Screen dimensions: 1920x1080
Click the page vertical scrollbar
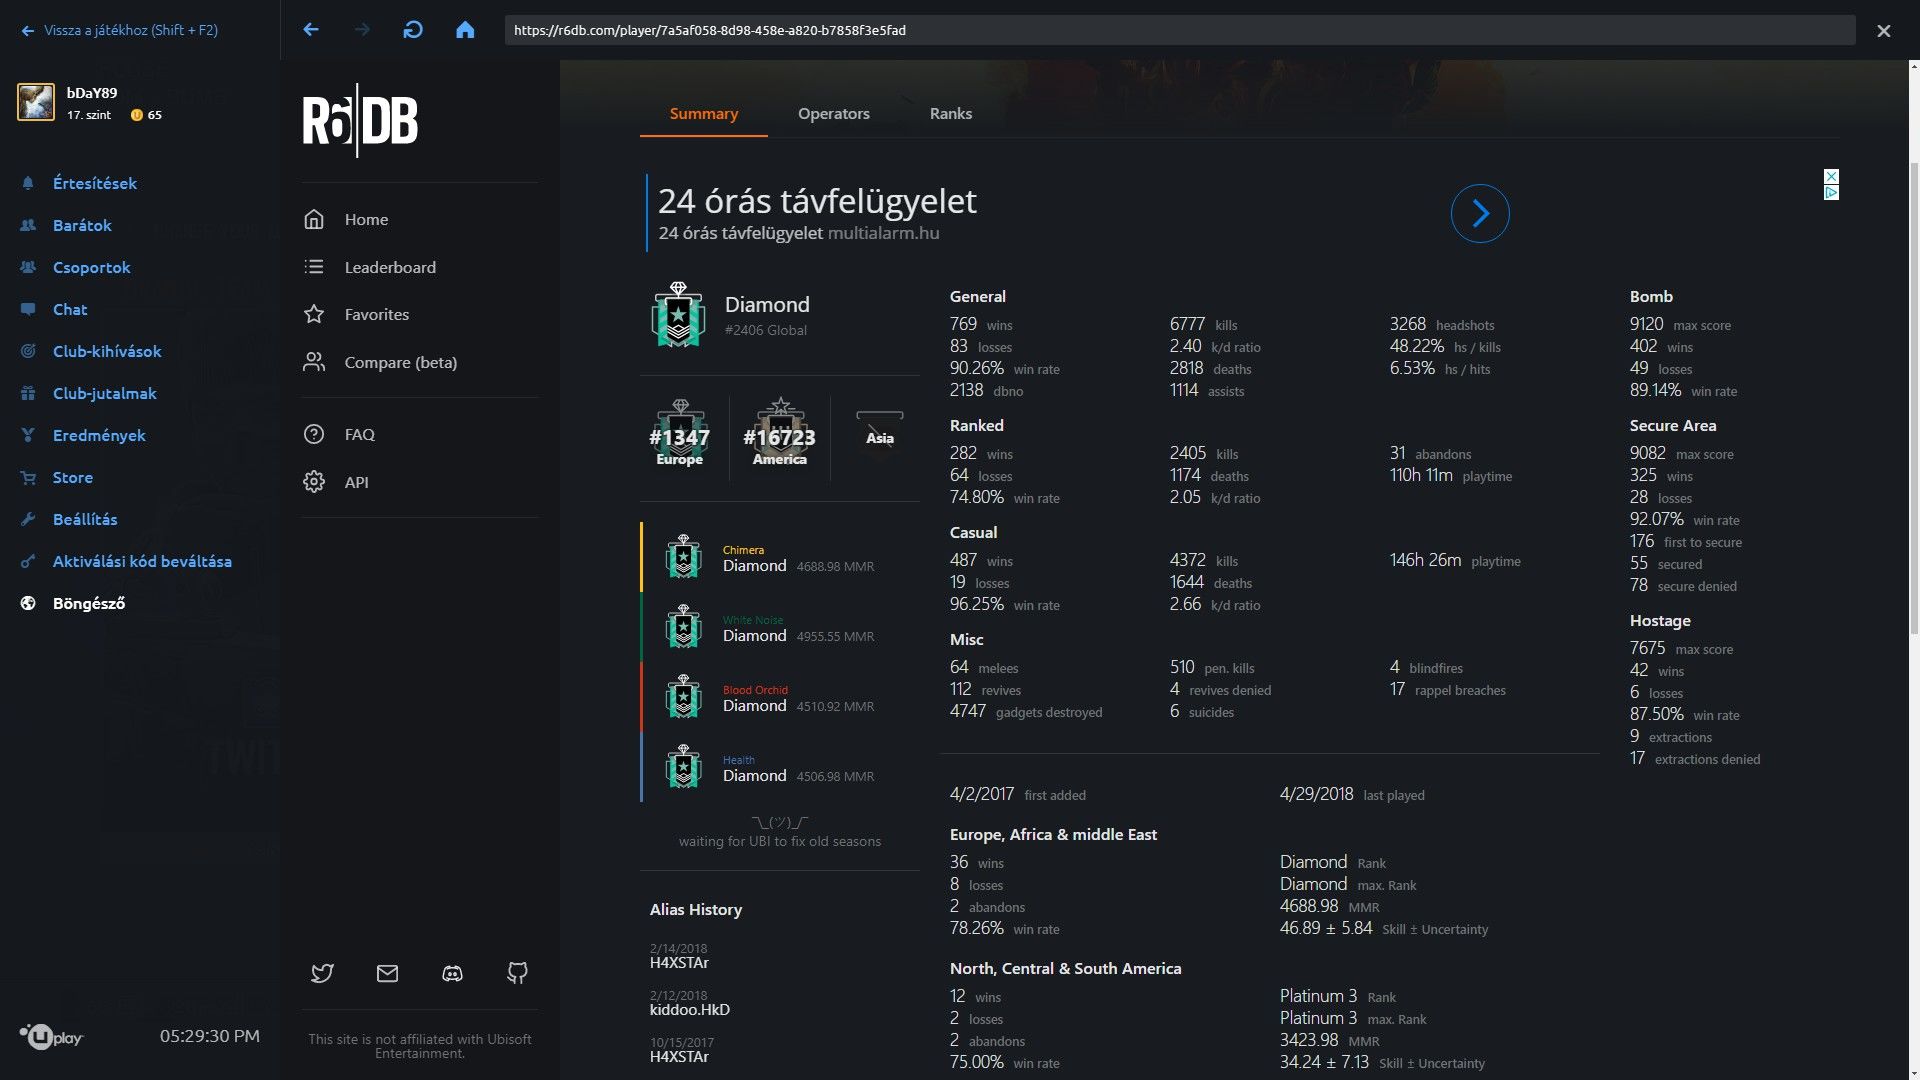pos(1914,400)
